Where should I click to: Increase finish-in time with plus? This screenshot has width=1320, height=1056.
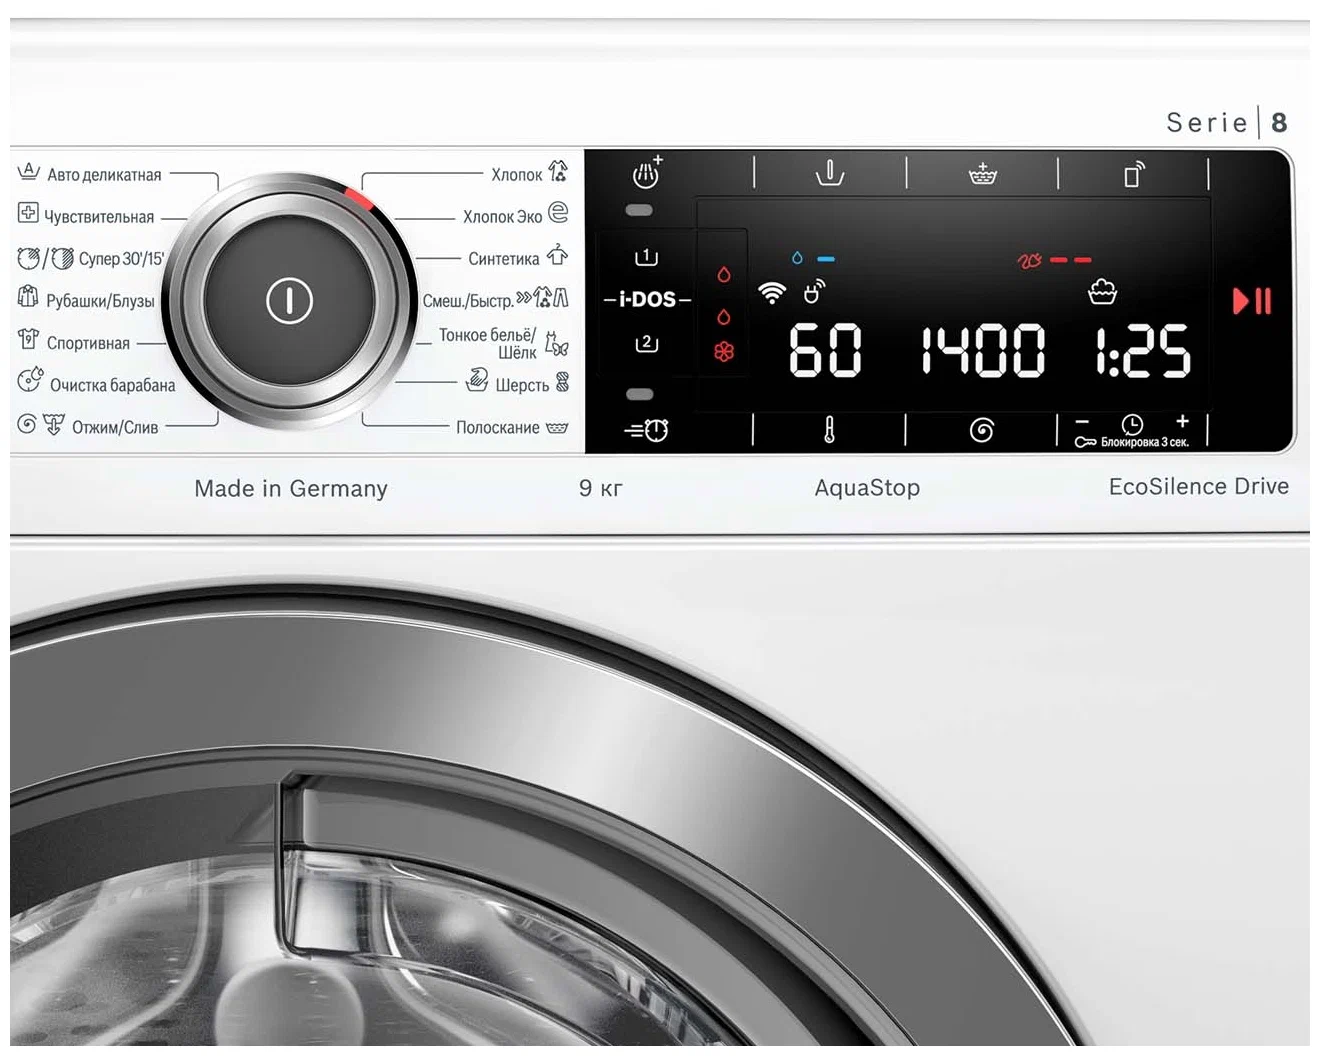point(1182,421)
